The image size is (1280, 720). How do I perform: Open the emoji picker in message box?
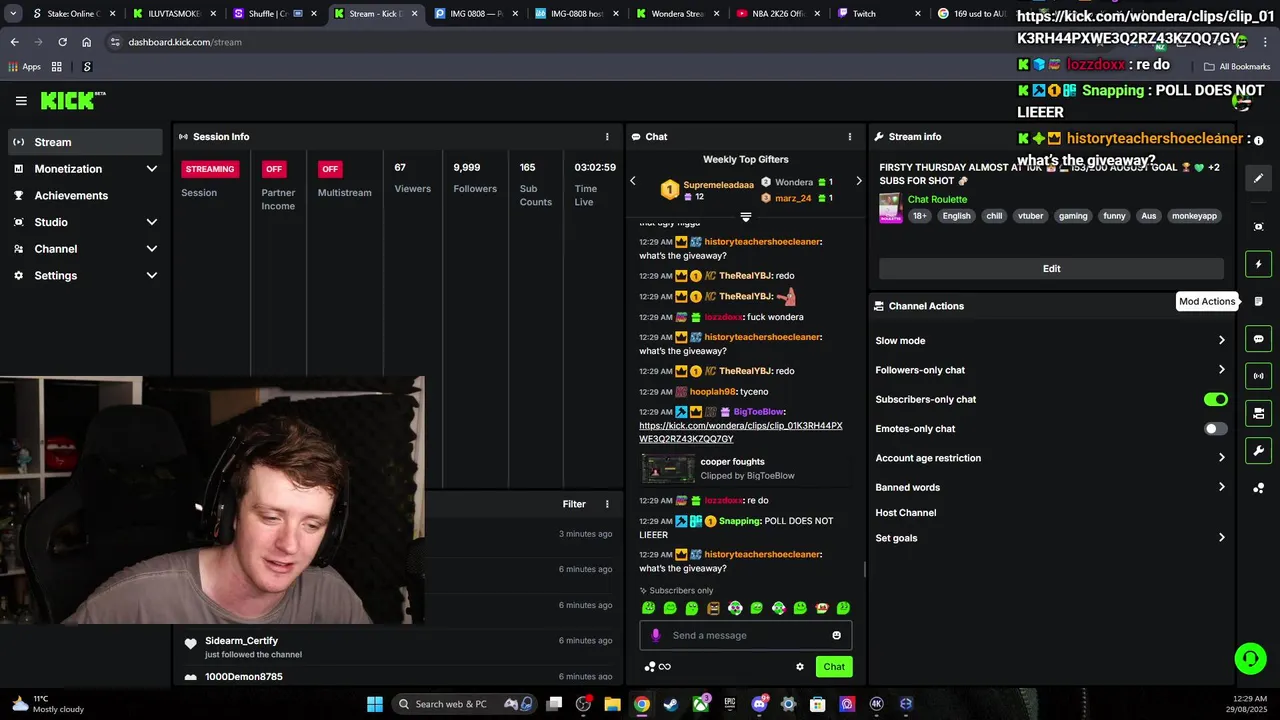pos(837,635)
